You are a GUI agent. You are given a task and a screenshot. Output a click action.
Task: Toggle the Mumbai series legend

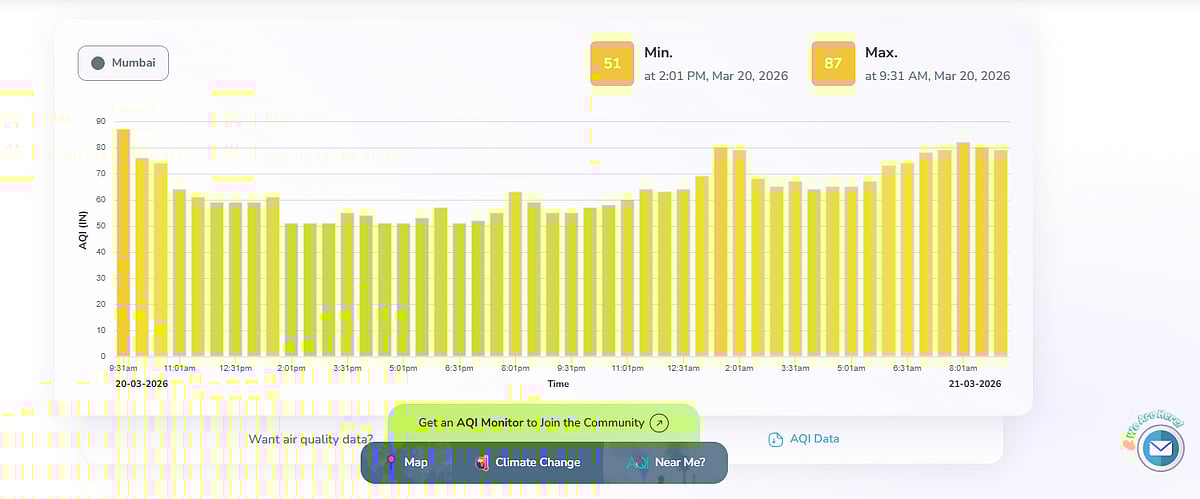point(124,63)
